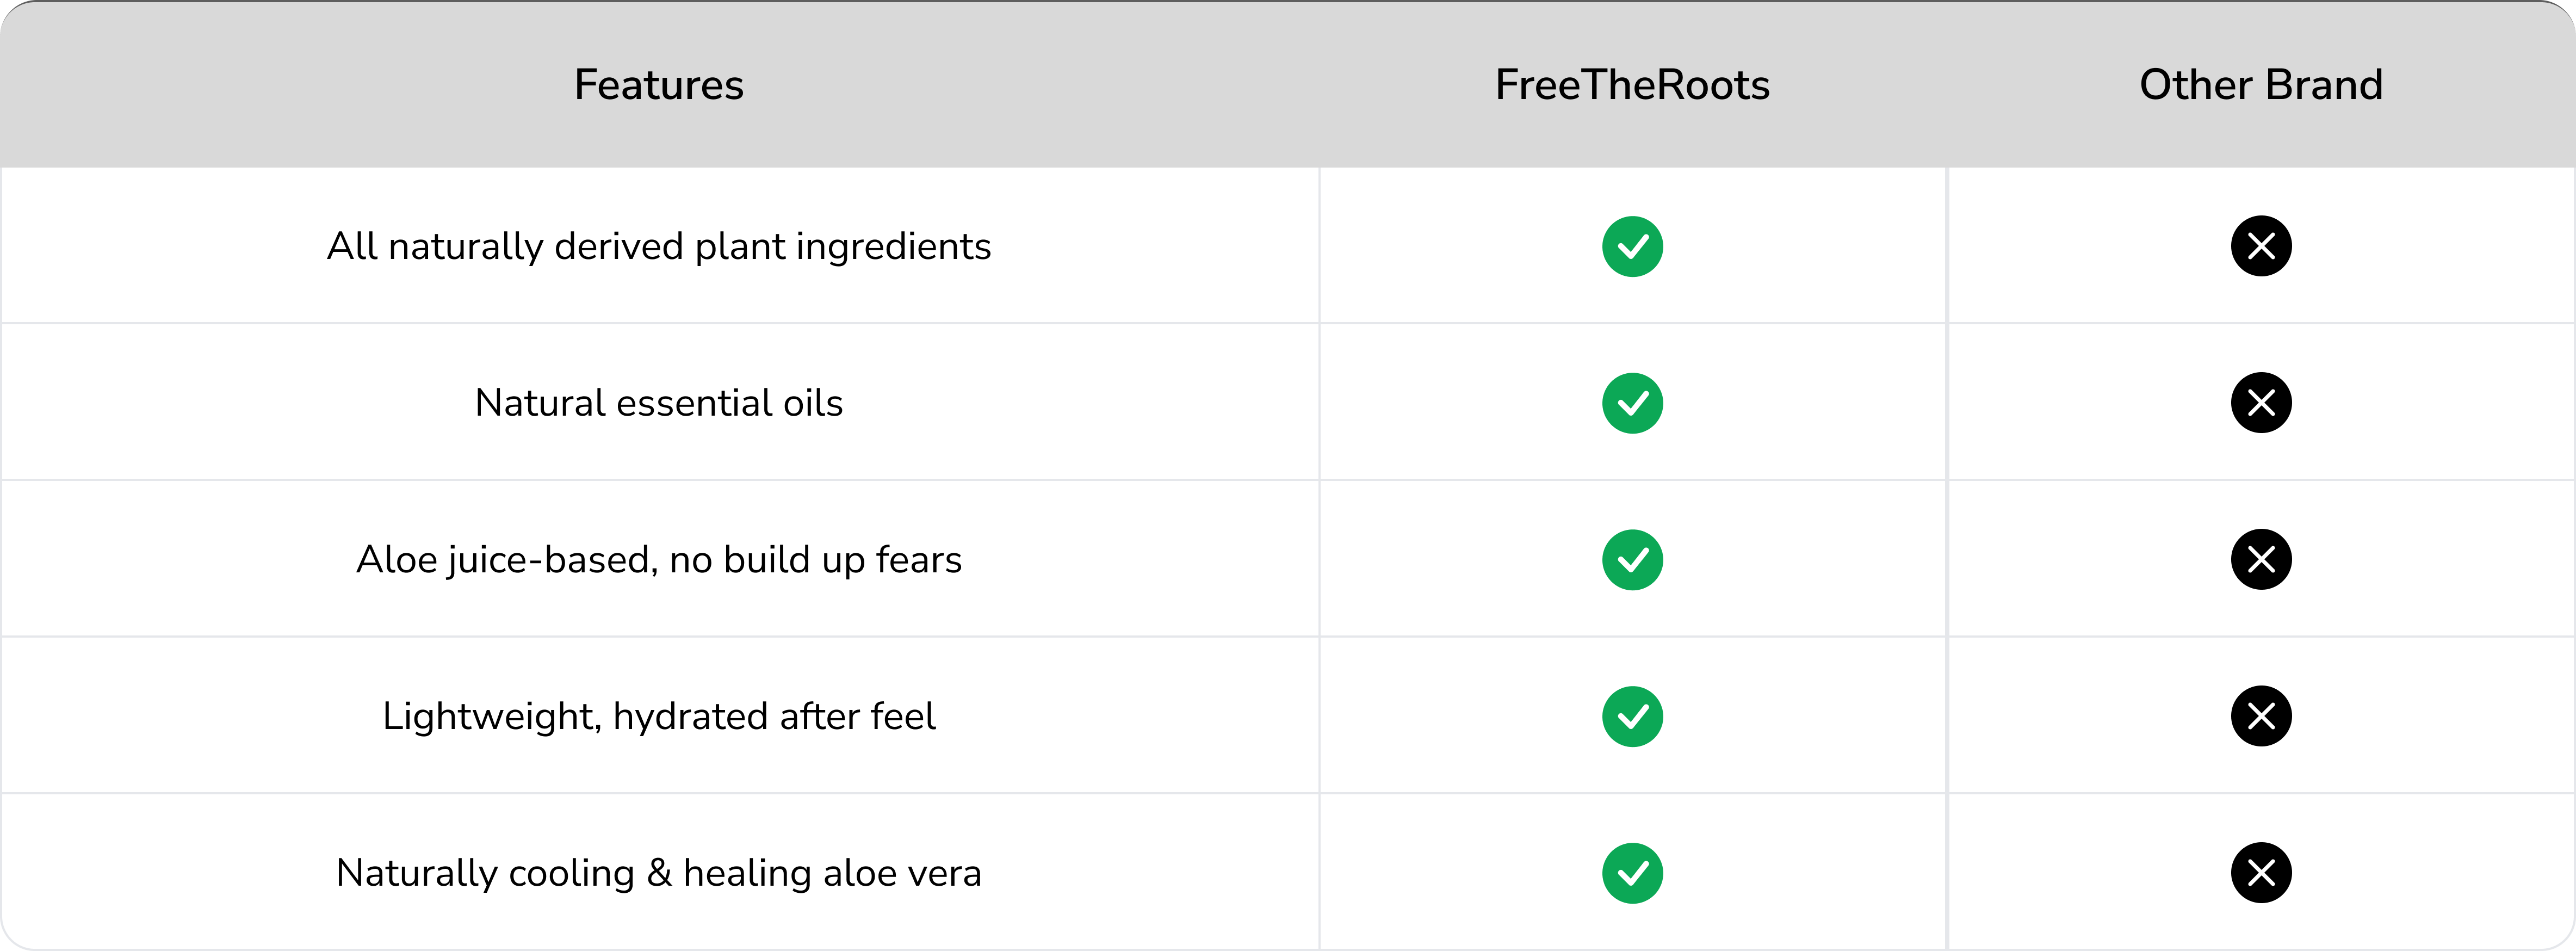
Task: Click green checkmark for Natural essential oils
Action: click(x=1632, y=403)
